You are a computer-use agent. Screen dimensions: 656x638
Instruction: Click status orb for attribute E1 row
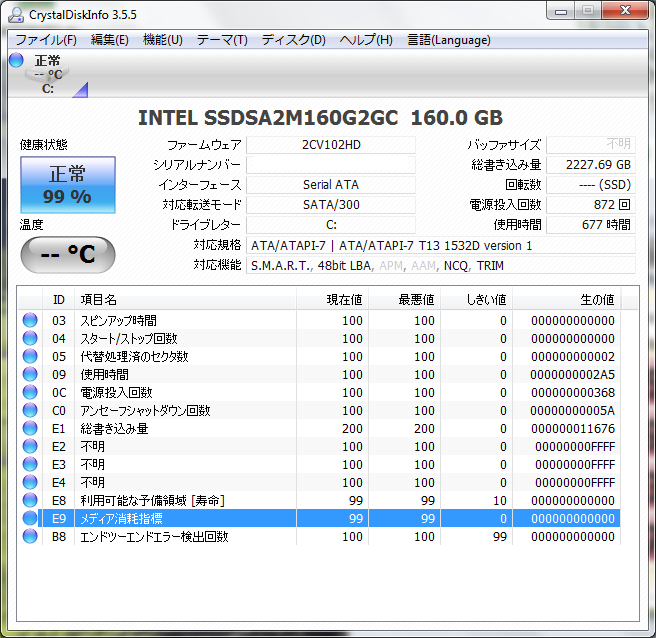point(30,428)
